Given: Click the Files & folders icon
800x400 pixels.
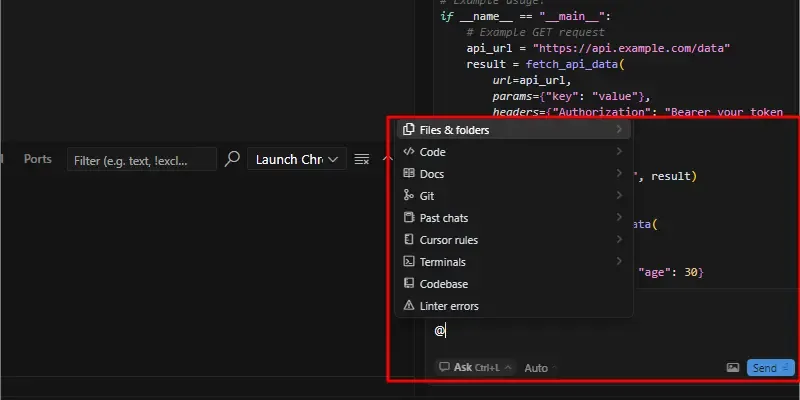Looking at the screenshot, I should [409, 130].
